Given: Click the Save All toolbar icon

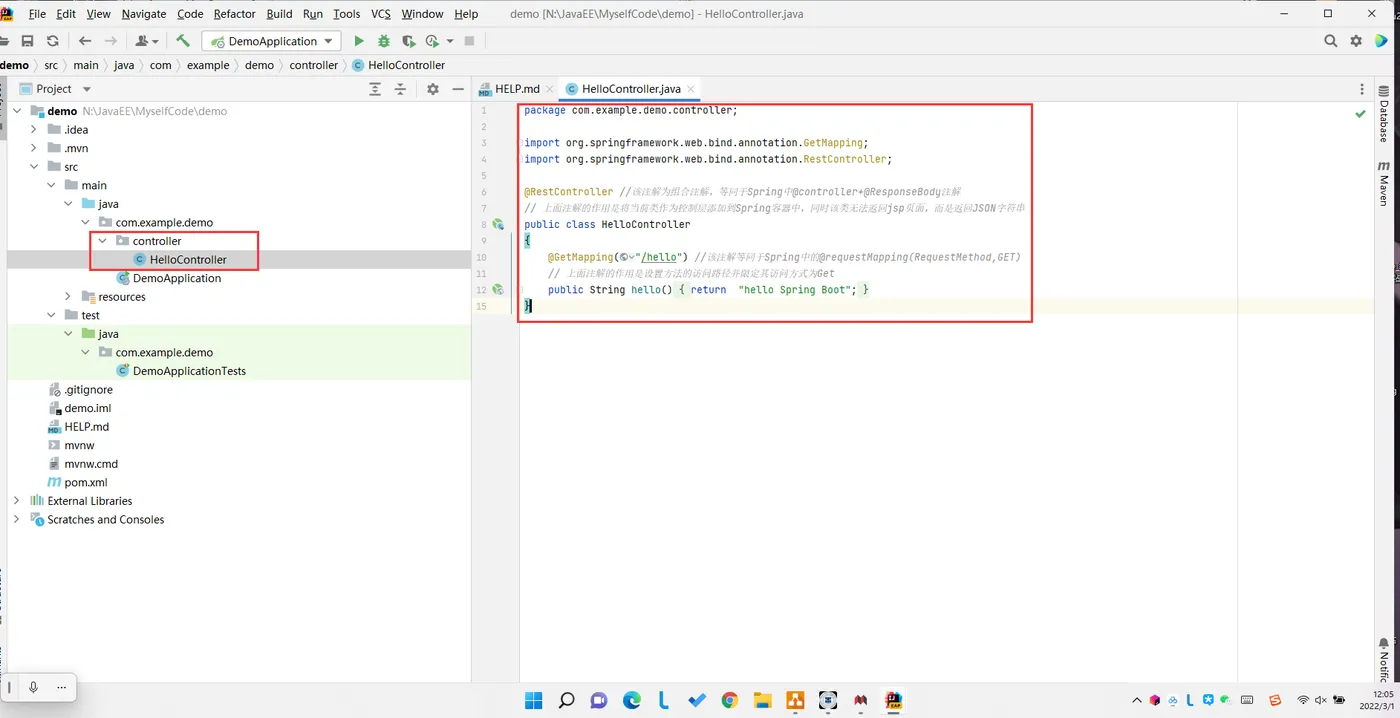Looking at the screenshot, I should 27,41.
